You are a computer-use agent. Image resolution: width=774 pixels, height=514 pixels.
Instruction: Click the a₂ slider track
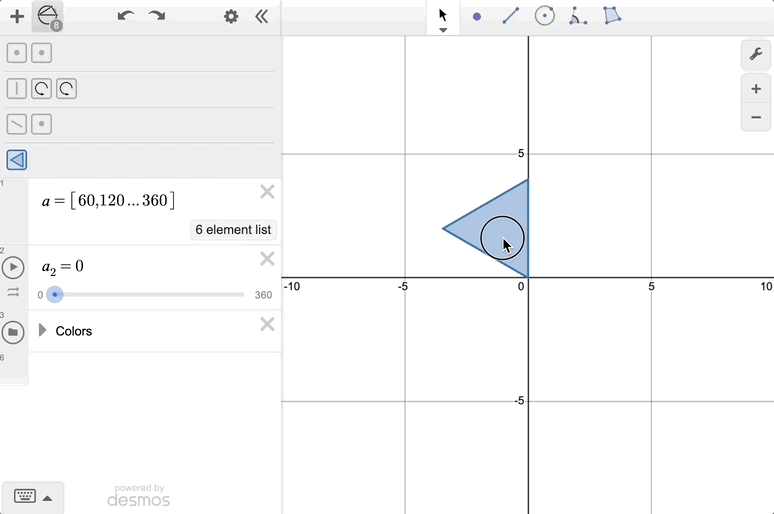pyautogui.click(x=150, y=295)
